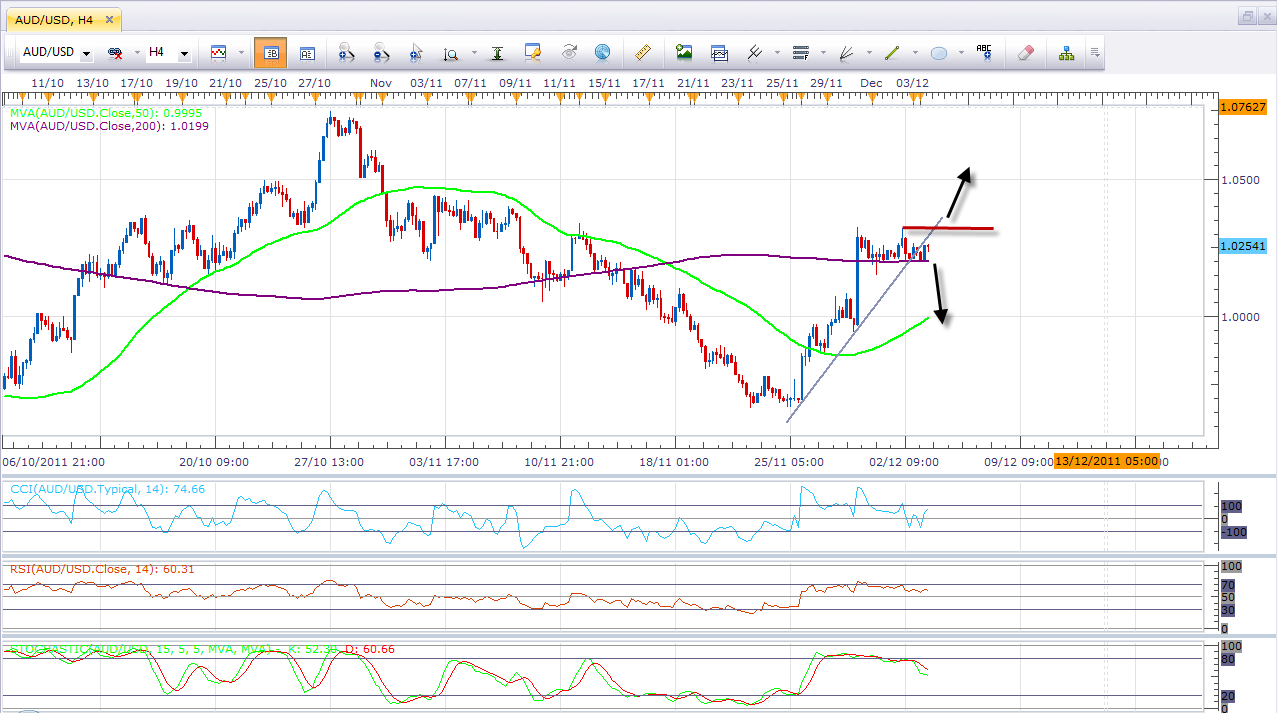This screenshot has height=713, width=1278.
Task: Select the Fibonacci levels tool
Action: (x=800, y=53)
